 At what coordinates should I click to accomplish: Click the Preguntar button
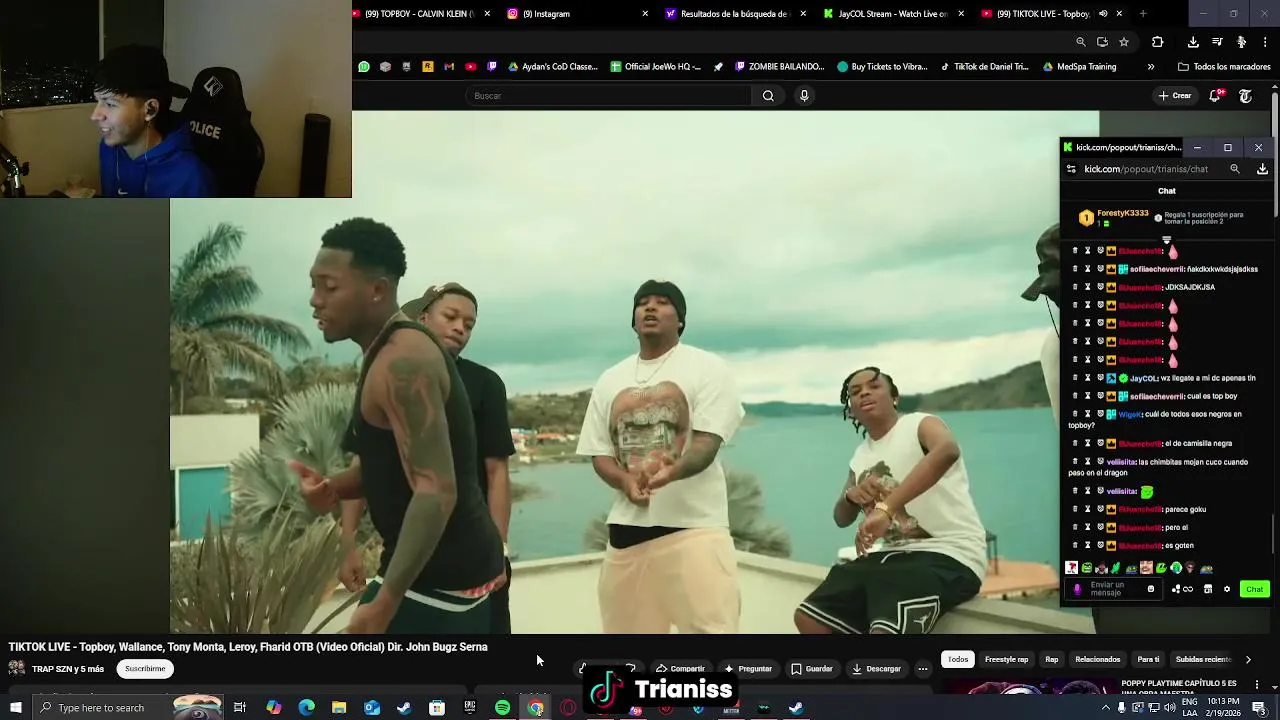click(x=748, y=669)
